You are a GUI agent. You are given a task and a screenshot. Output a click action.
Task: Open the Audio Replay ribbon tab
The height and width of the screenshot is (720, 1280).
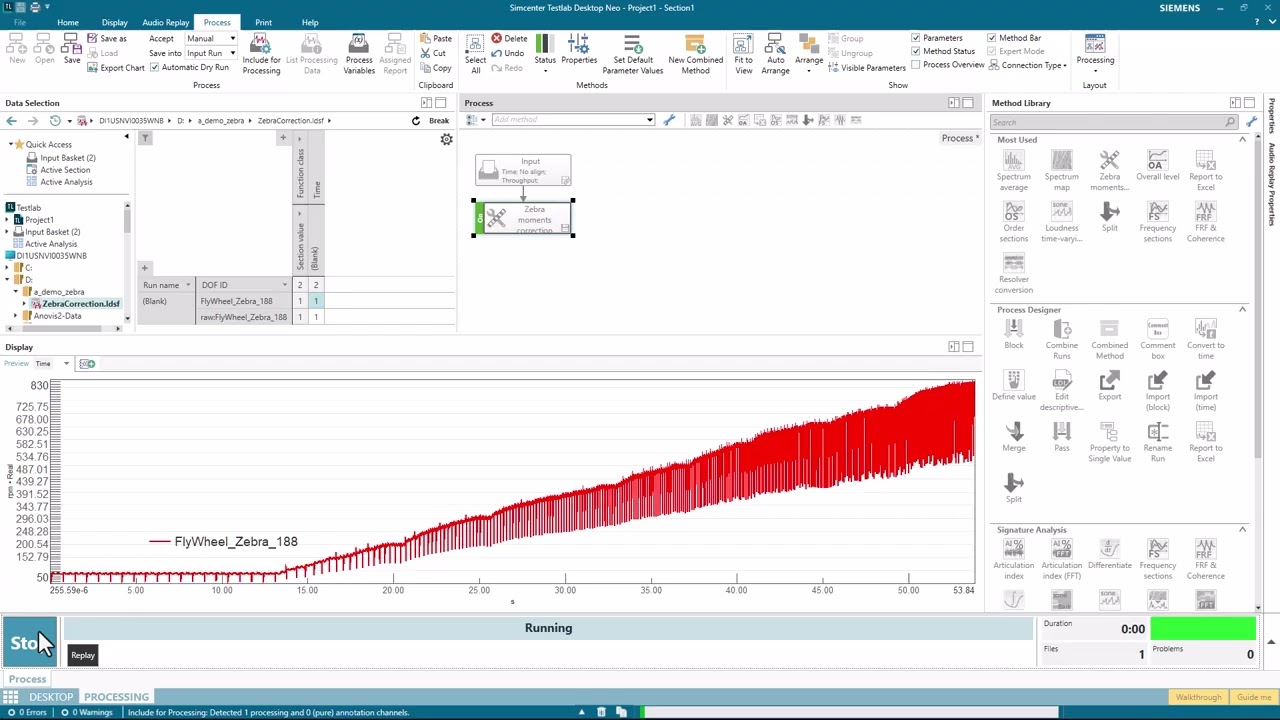[166, 22]
